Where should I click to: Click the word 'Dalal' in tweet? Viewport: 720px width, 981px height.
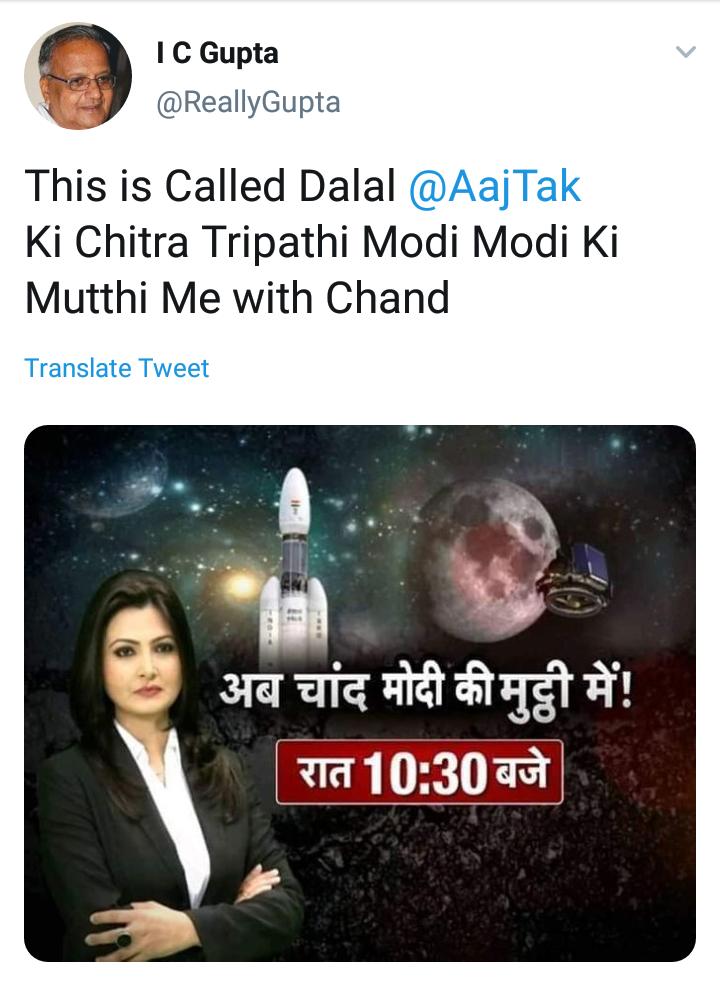point(347,186)
